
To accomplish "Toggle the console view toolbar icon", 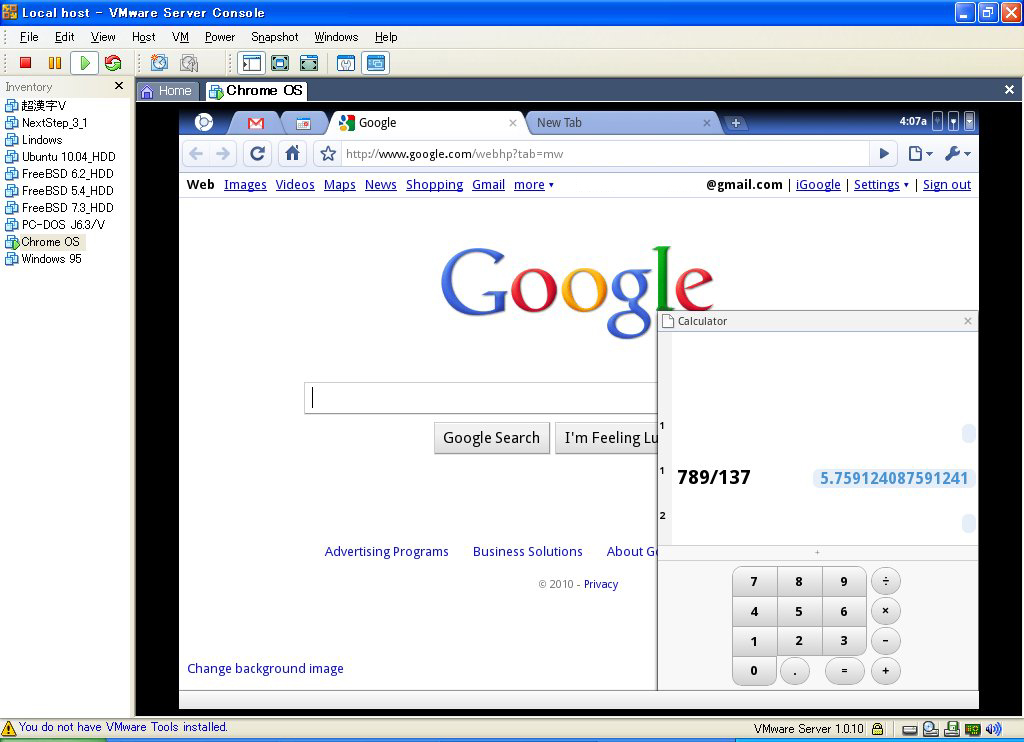I will (x=376, y=63).
